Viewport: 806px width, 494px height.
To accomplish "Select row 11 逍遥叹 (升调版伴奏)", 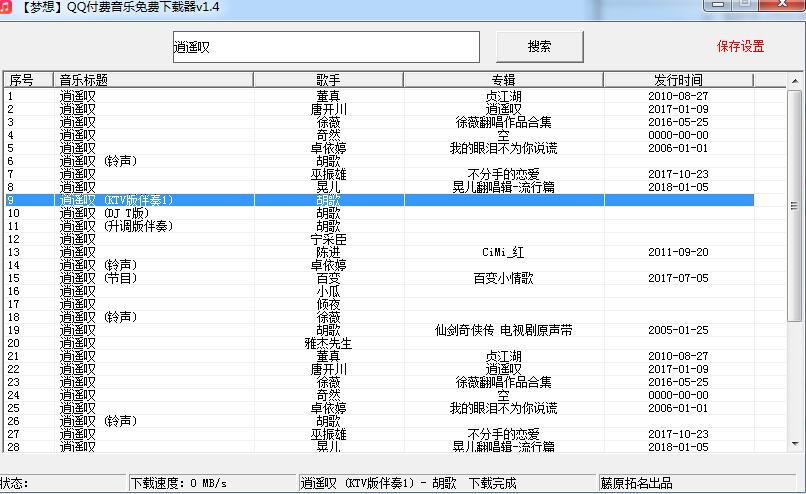I will [x=379, y=226].
